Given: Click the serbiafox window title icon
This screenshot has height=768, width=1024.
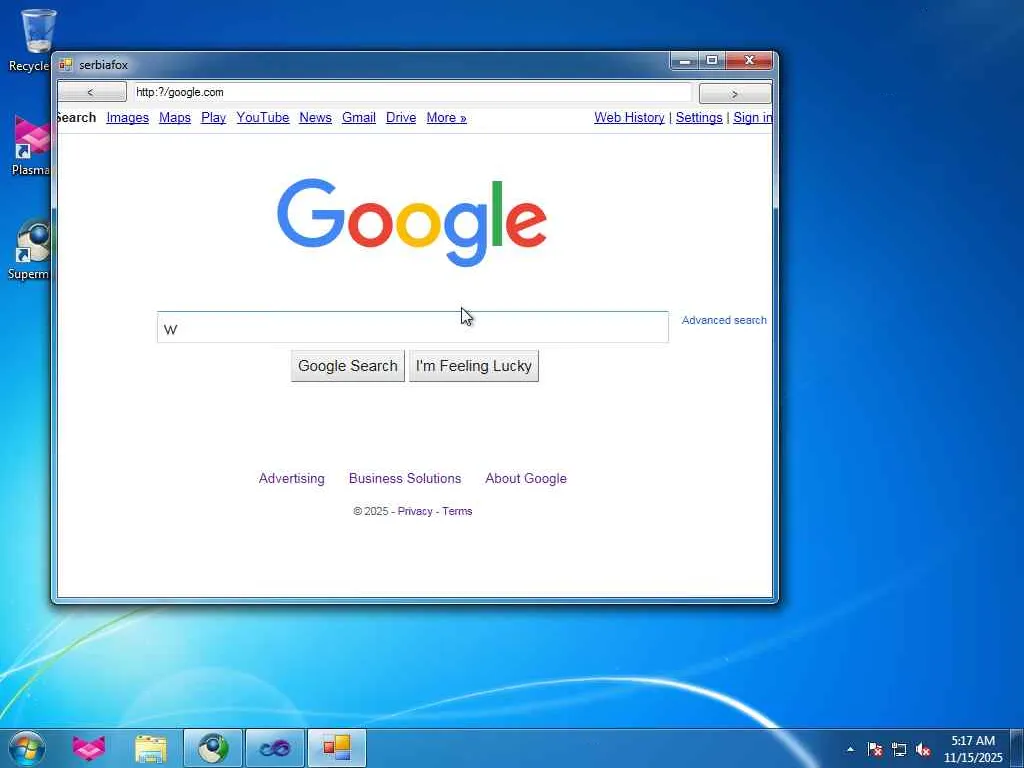Looking at the screenshot, I should pyautogui.click(x=65, y=65).
